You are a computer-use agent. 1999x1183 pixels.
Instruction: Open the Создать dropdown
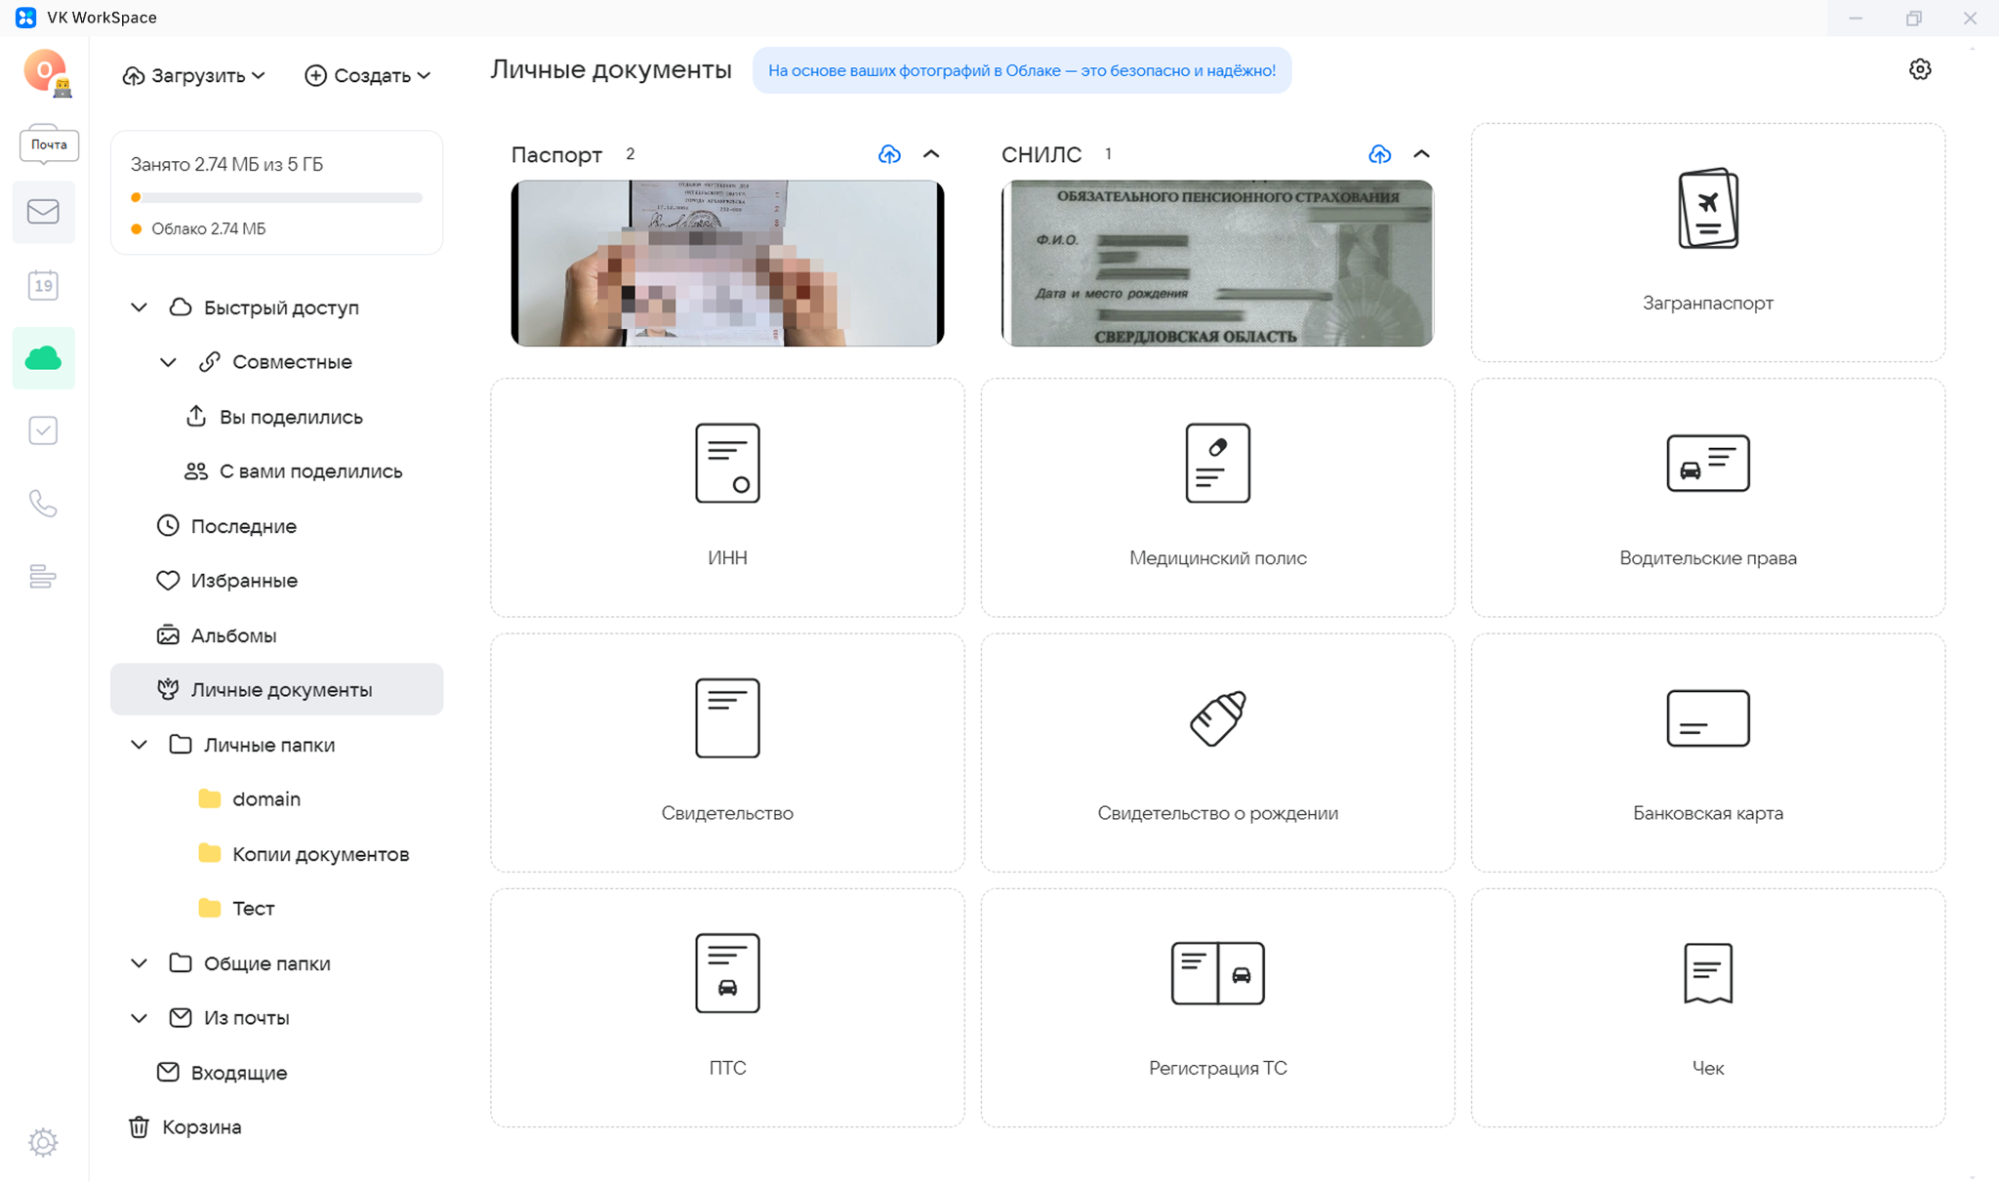[367, 76]
